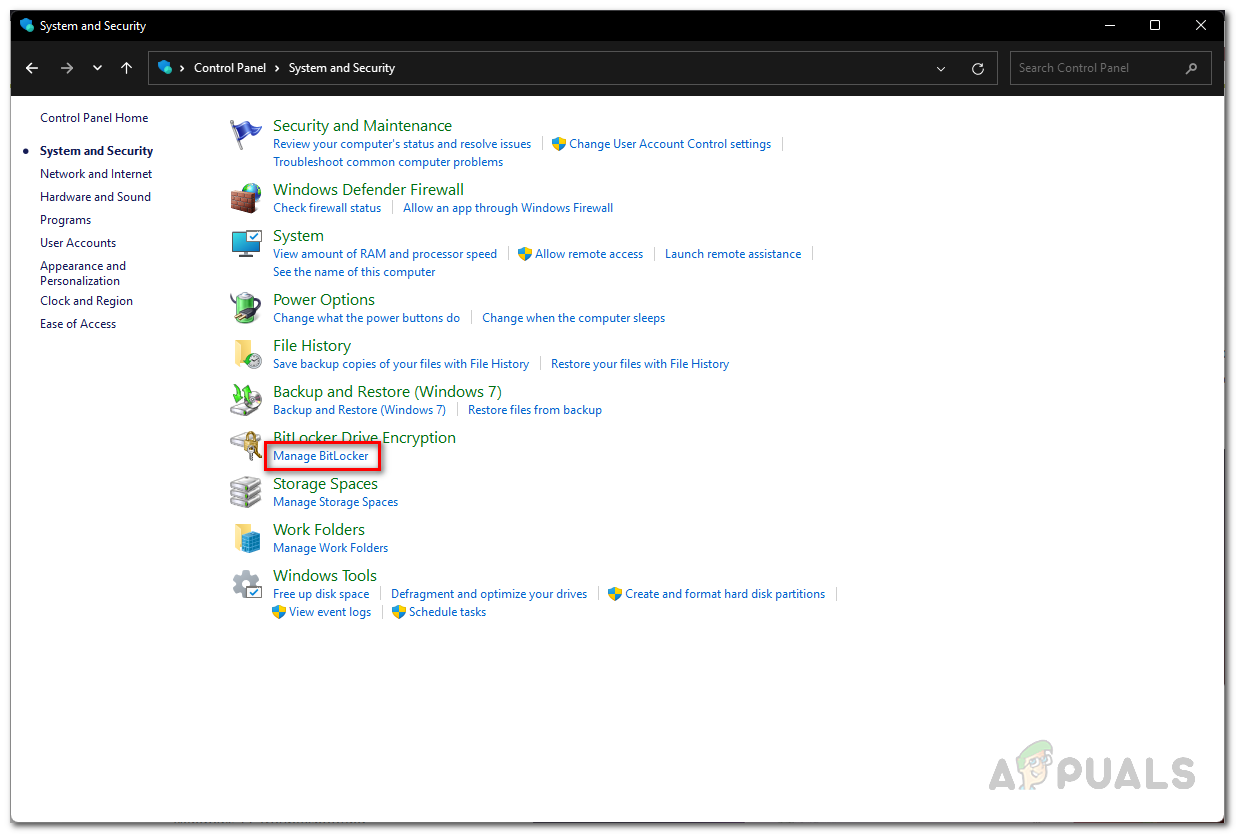Viewport: 1236px width, 834px height.
Task: Click Defragment and optimize your drives
Action: pos(489,594)
